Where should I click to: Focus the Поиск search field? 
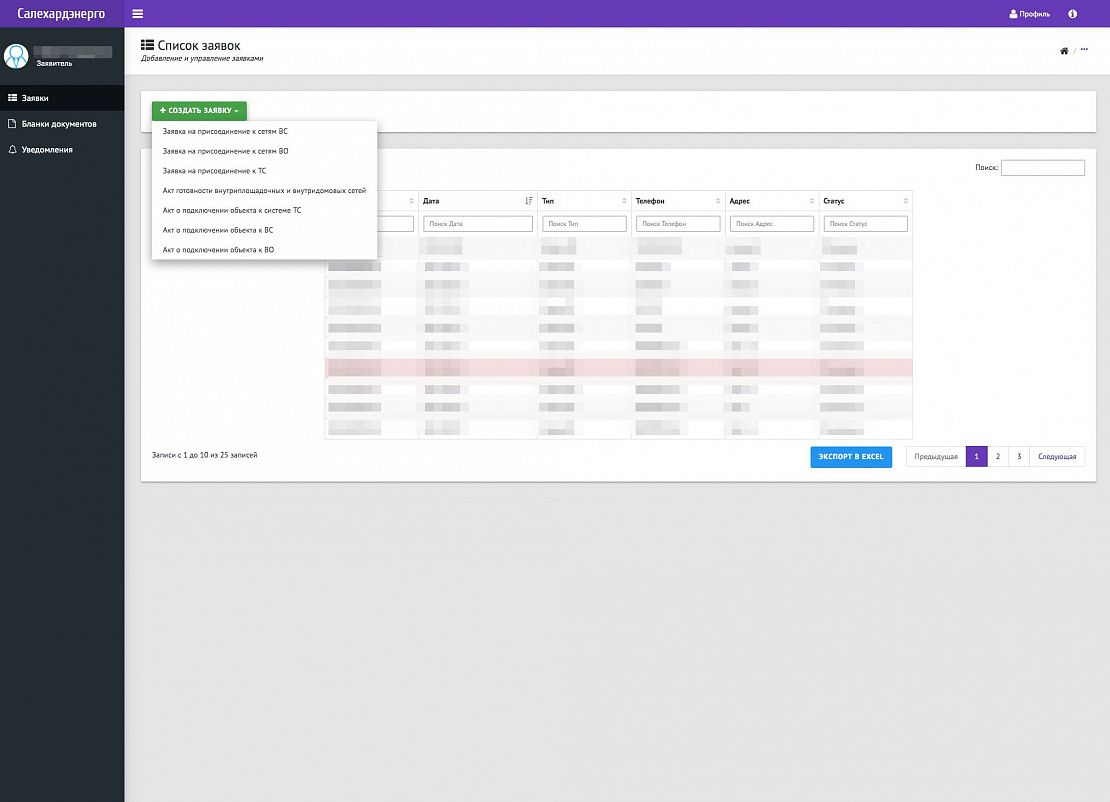point(1042,168)
